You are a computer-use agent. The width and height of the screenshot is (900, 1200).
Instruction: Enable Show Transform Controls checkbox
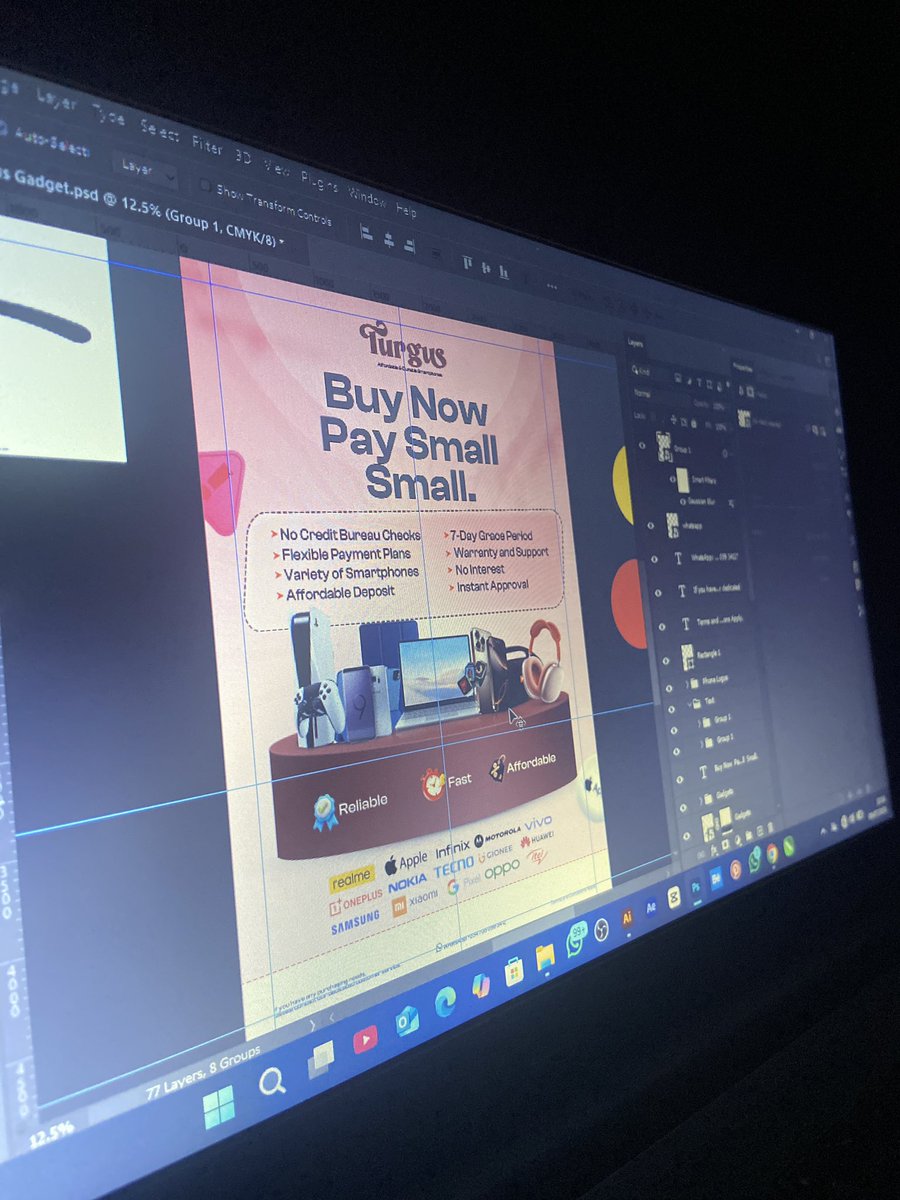(x=205, y=186)
